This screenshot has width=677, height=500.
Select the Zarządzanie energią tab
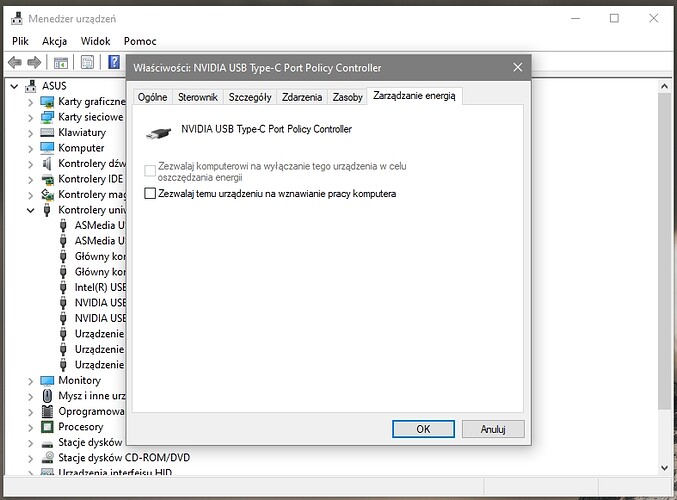[x=414, y=96]
